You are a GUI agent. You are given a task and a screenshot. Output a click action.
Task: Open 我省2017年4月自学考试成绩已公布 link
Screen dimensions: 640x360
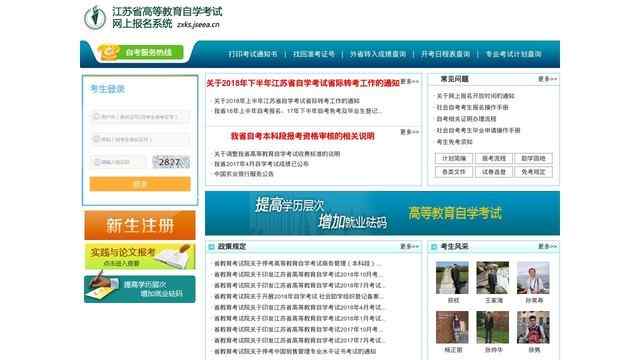tap(261, 164)
